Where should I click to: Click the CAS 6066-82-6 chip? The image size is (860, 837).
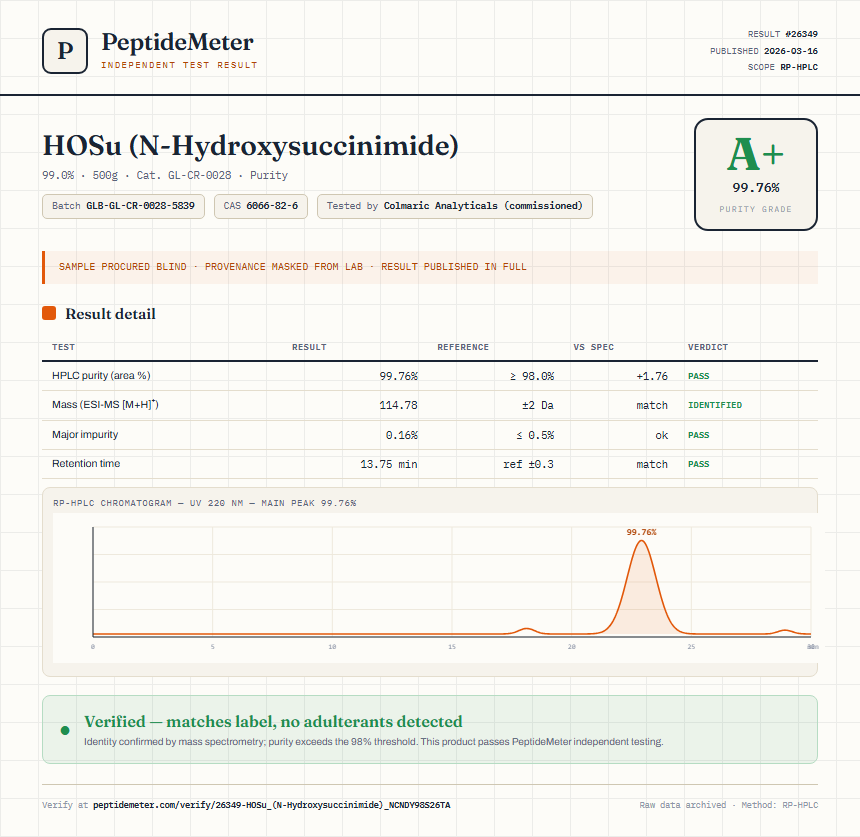[x=261, y=206]
